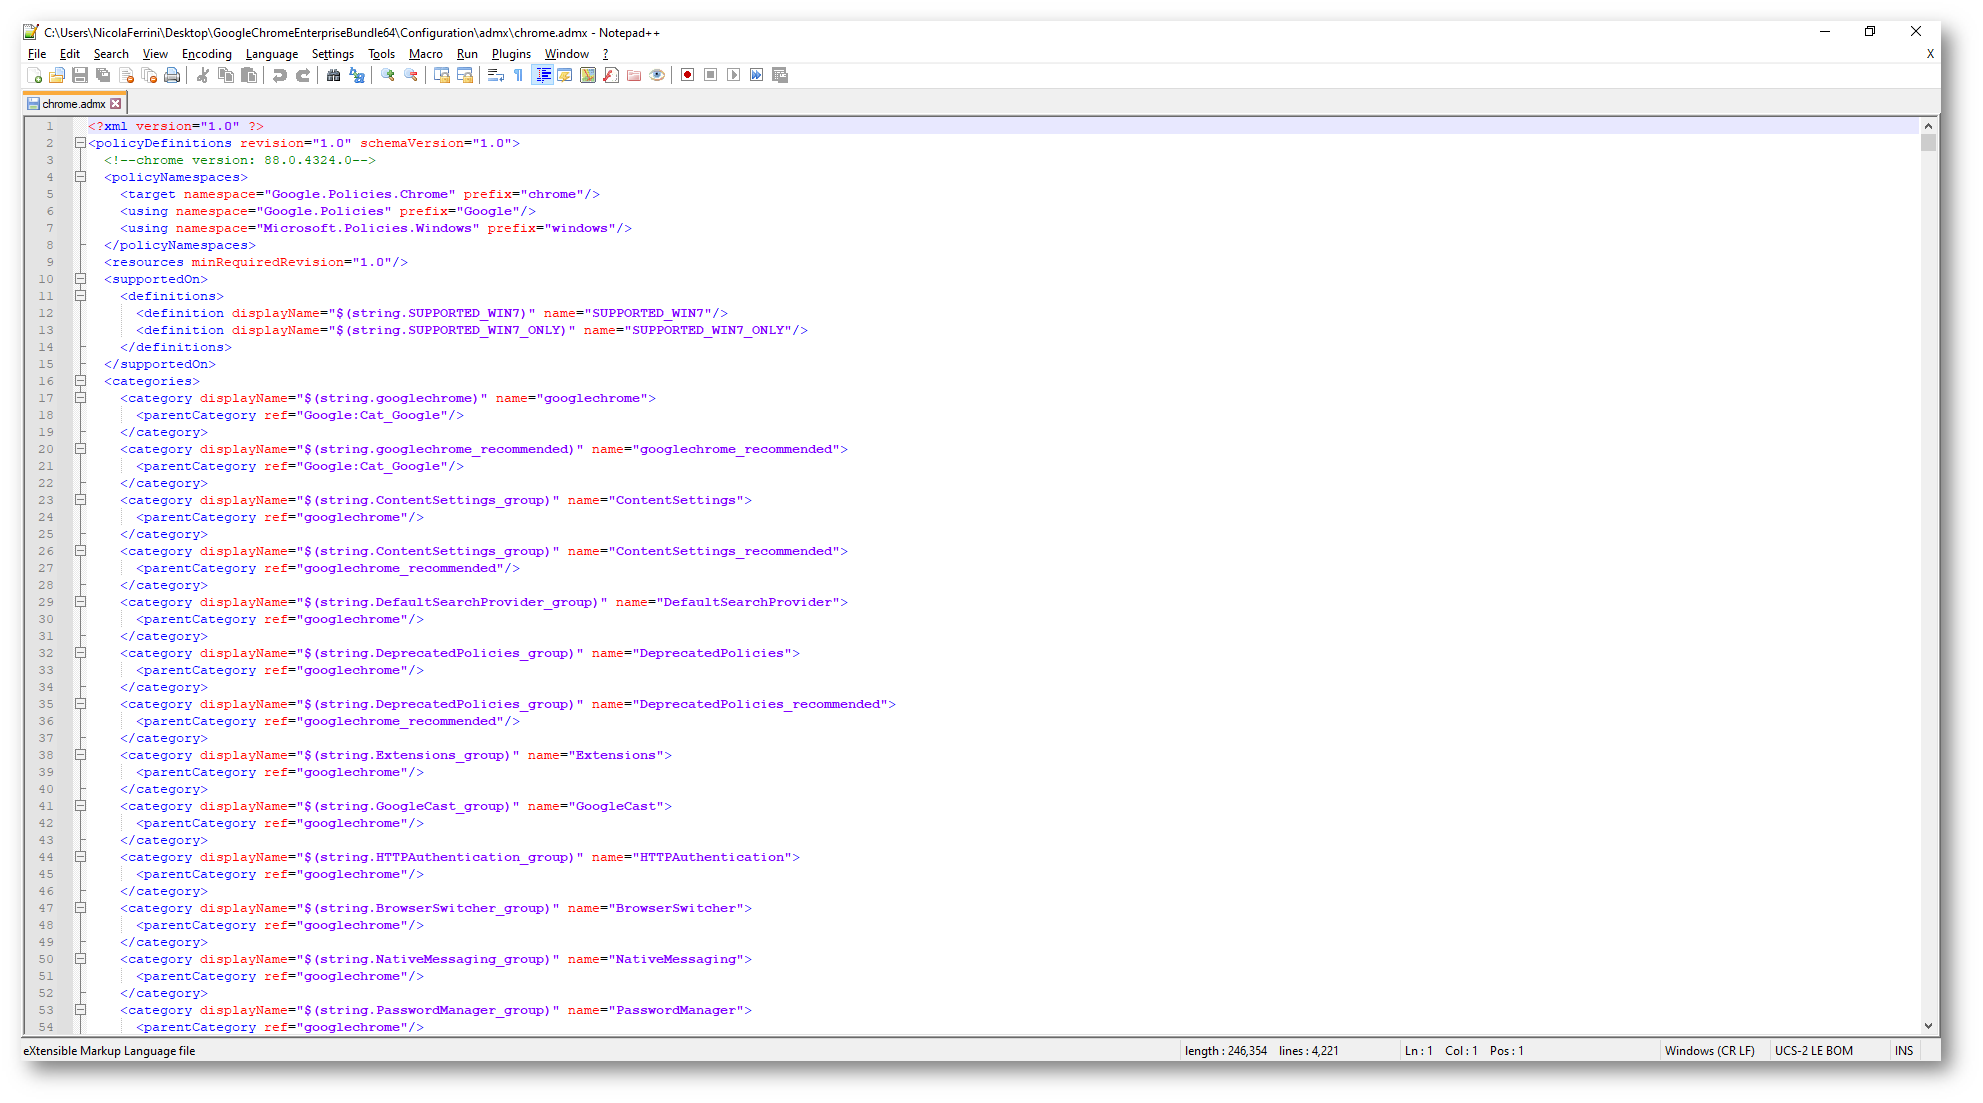Open Folder as Workspace icon
The image size is (1983, 1103).
click(634, 75)
